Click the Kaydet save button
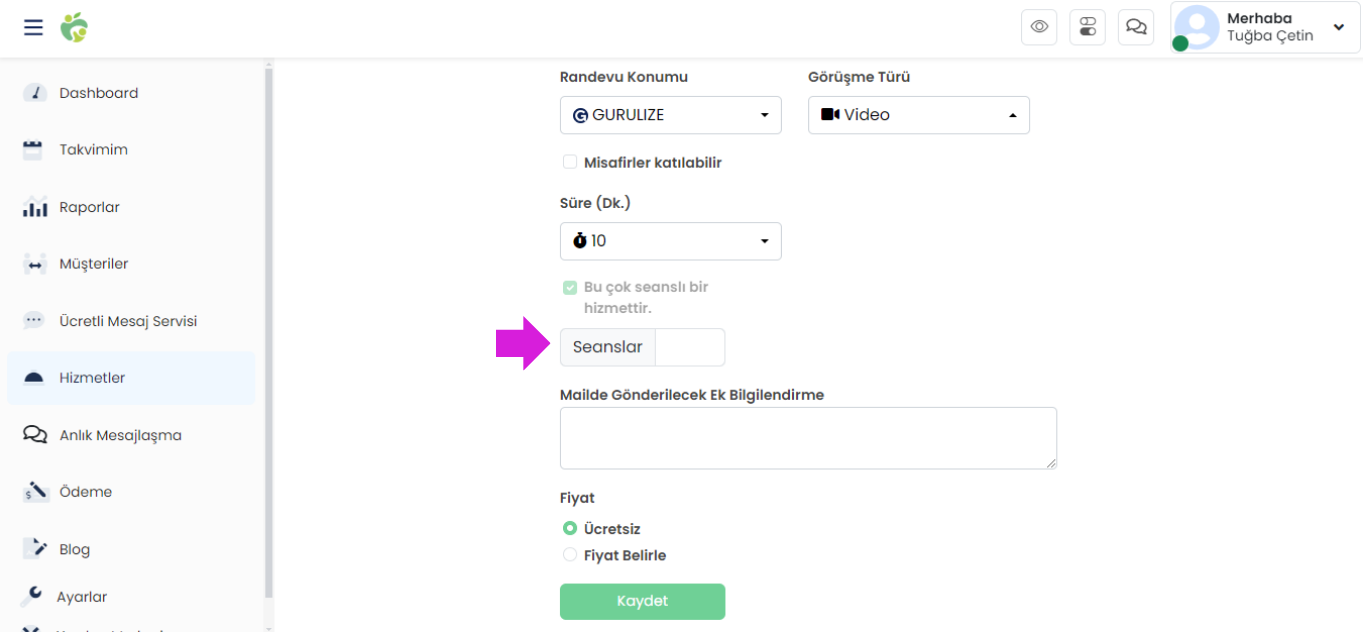 642,602
